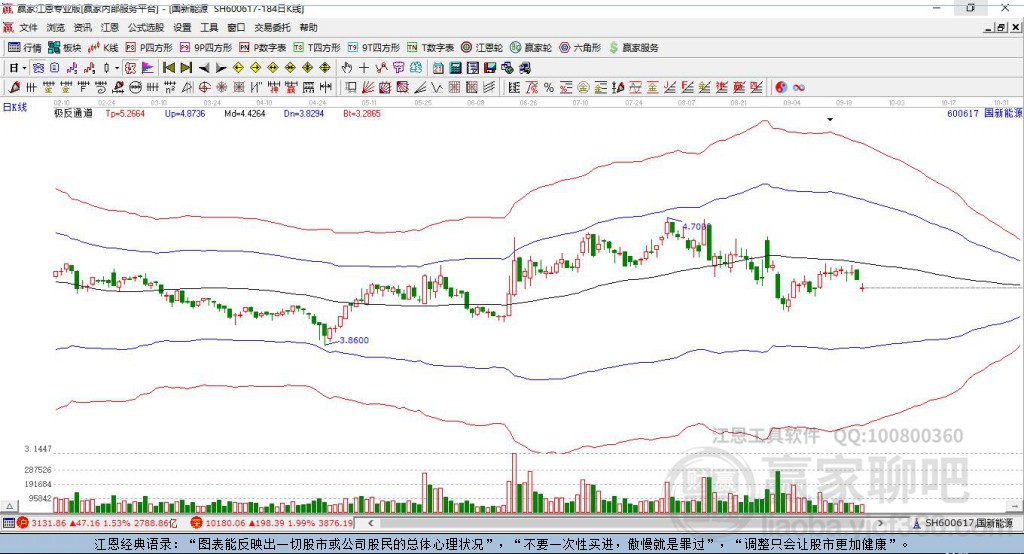Image resolution: width=1024 pixels, height=554 pixels.
Task: Open the T数字表 table
Action: coord(430,48)
